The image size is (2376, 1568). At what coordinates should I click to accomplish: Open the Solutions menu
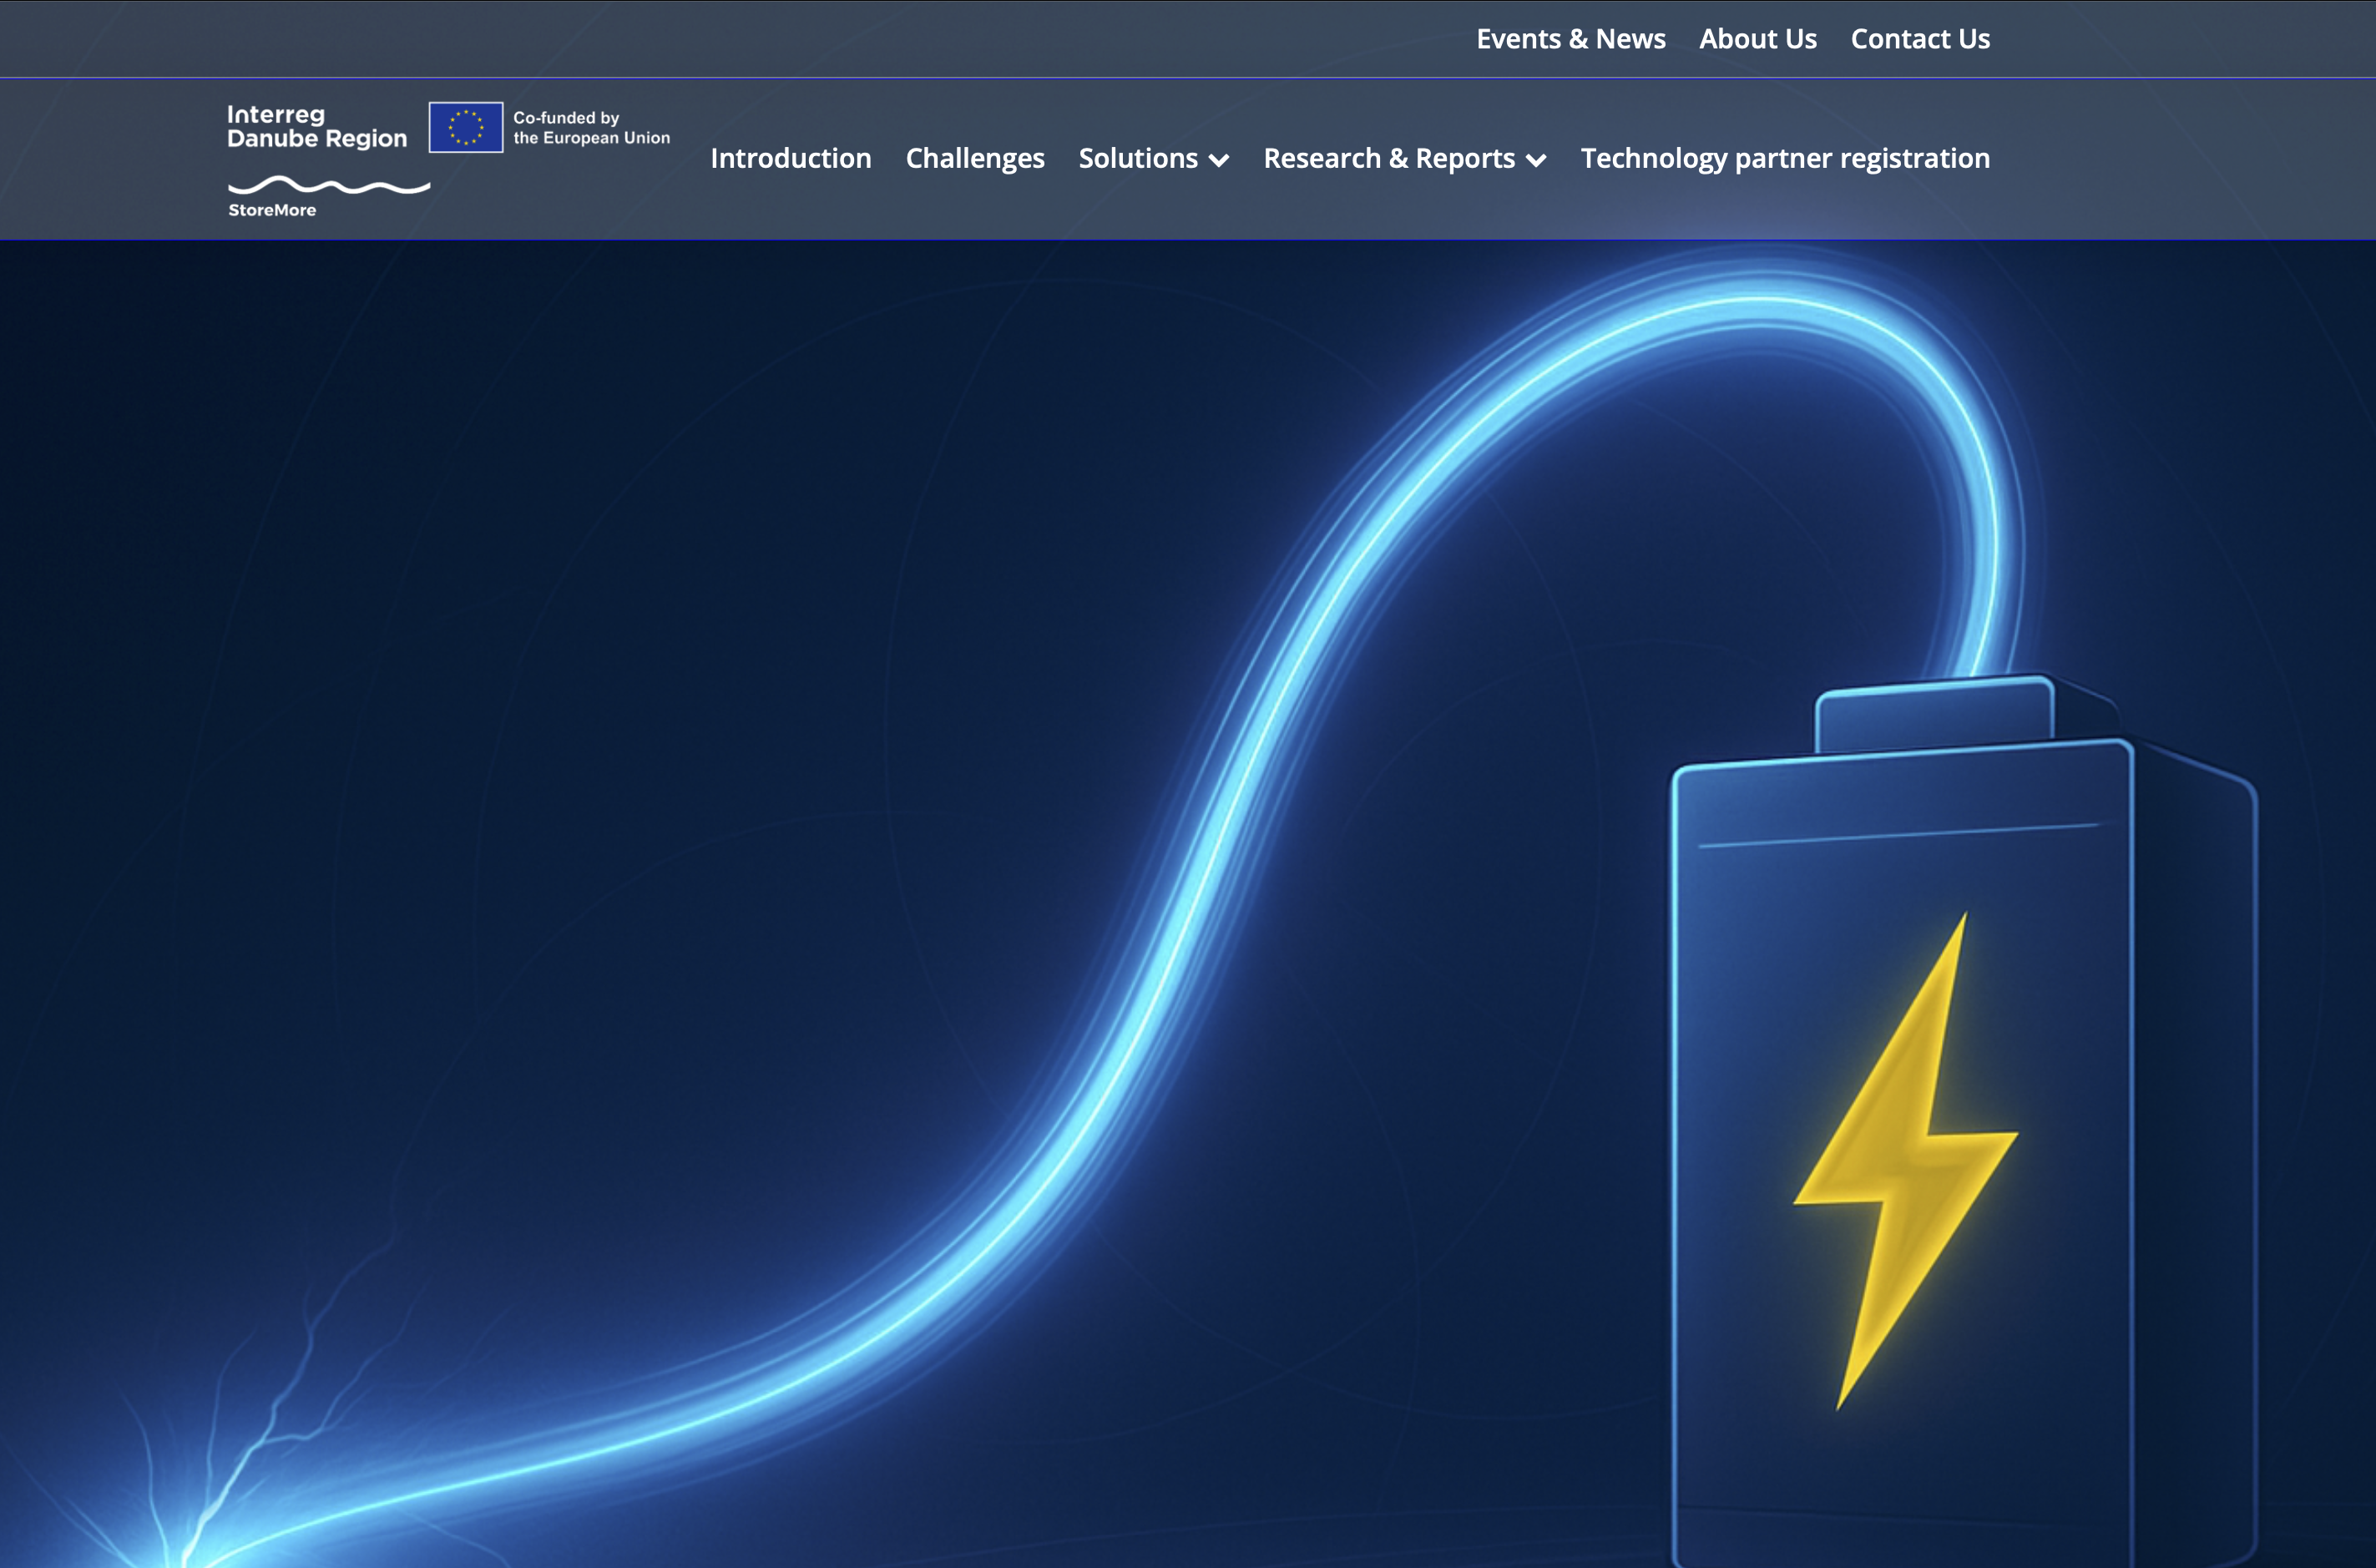tap(1138, 158)
